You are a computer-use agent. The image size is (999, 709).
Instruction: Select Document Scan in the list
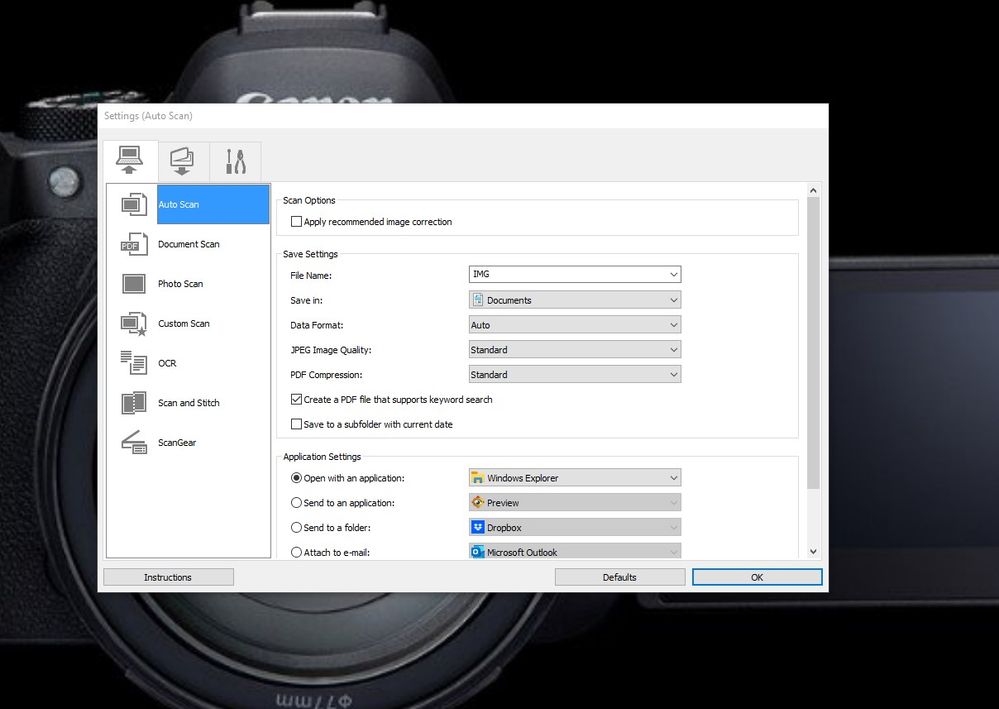tap(189, 244)
